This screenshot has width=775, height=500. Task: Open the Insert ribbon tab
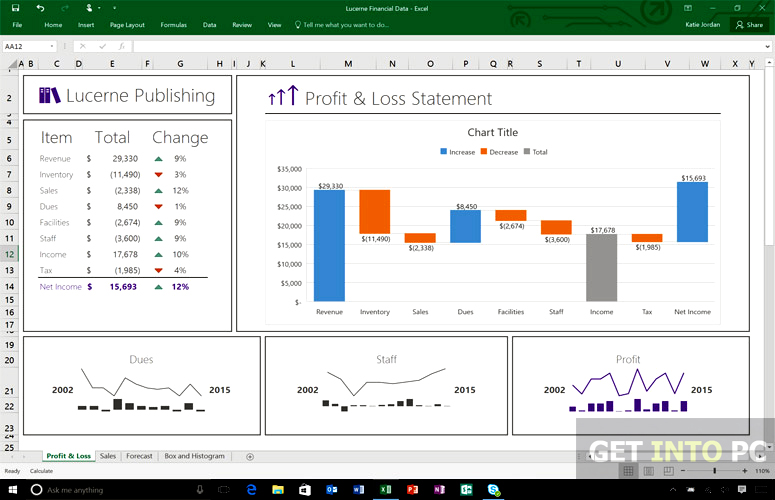86,25
